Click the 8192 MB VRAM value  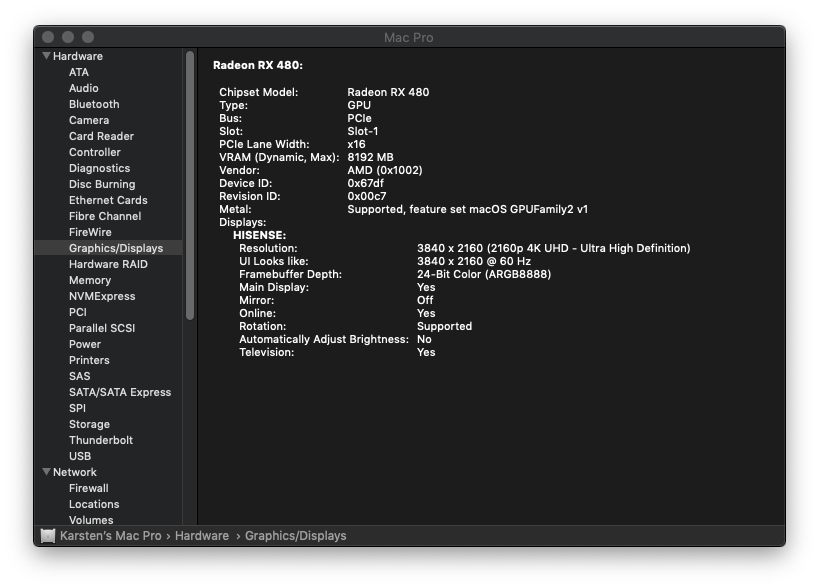click(370, 157)
